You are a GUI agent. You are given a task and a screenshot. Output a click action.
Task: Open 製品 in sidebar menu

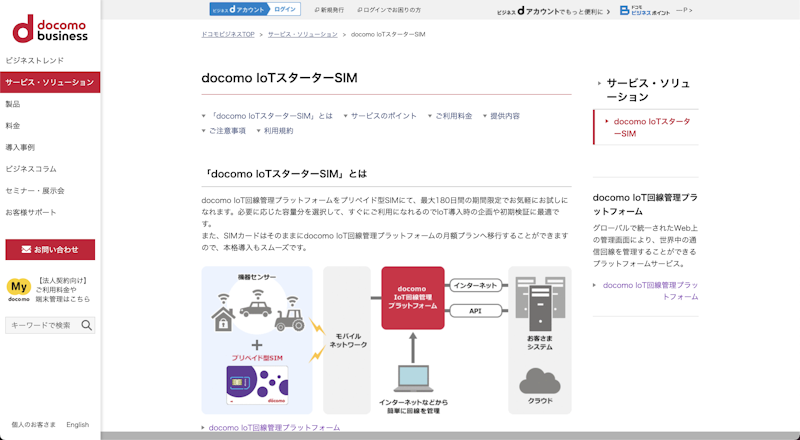pos(13,104)
